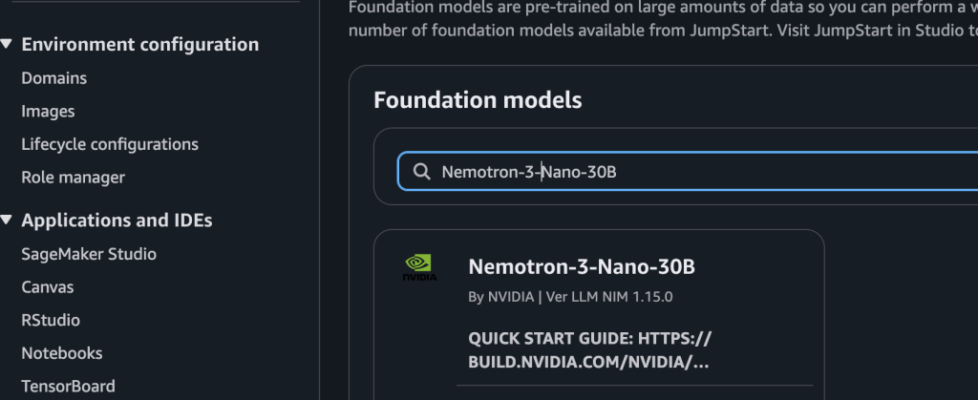
Task: Click the NVIDIA logo on the model card
Action: [x=420, y=267]
